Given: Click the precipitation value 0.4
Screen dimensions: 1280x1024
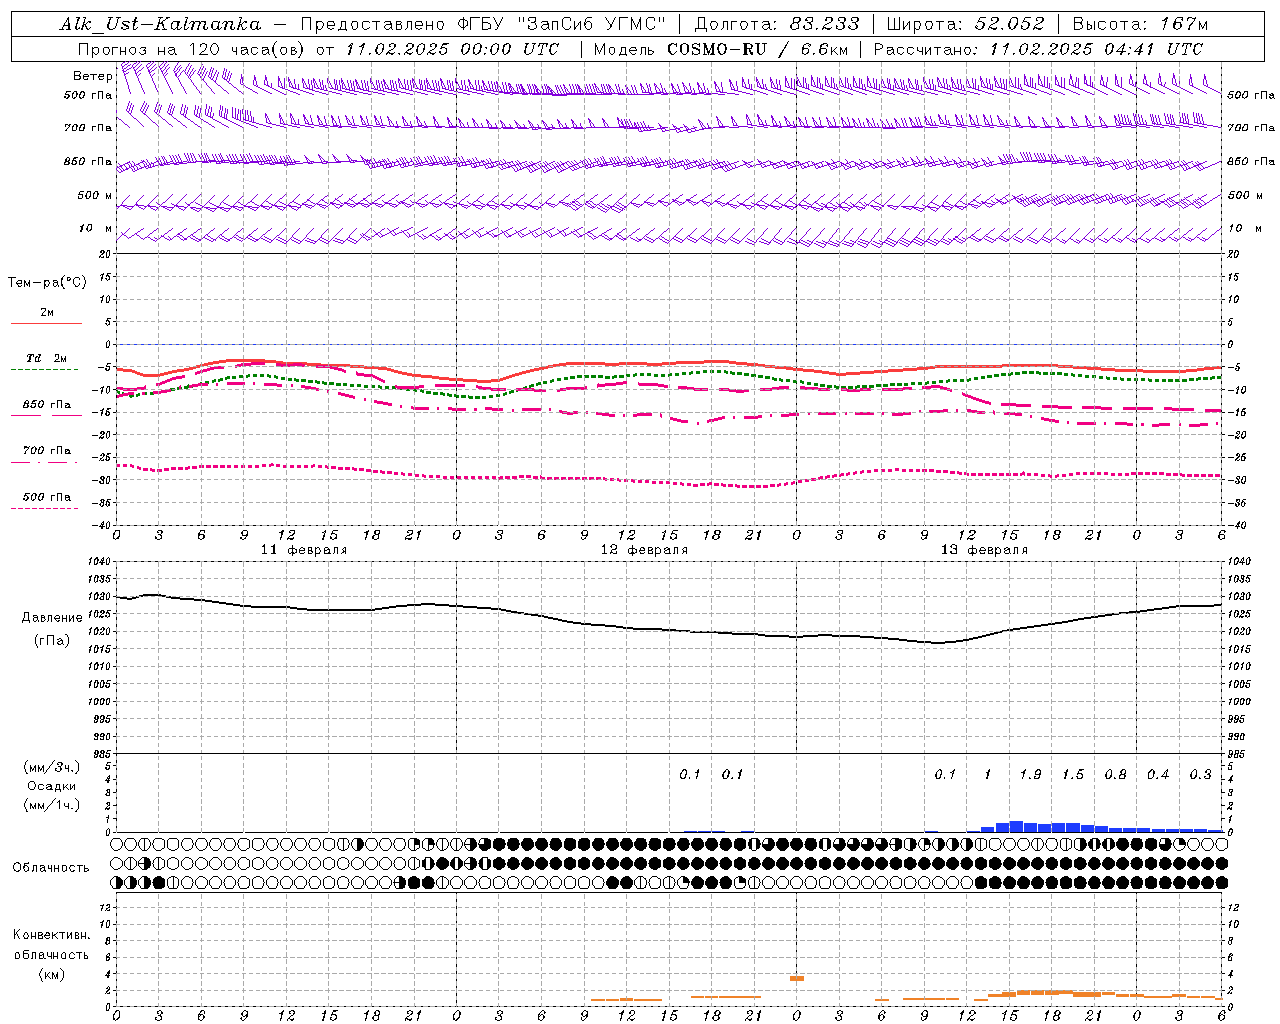Looking at the screenshot, I should point(1158,775).
